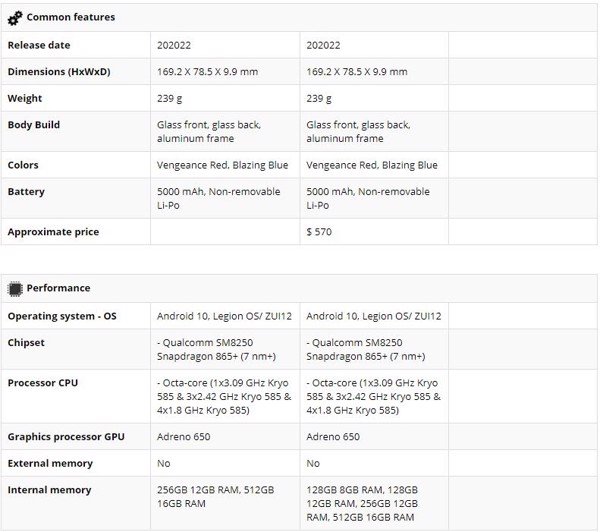Click the chip icon beside Performance

click(x=15, y=289)
